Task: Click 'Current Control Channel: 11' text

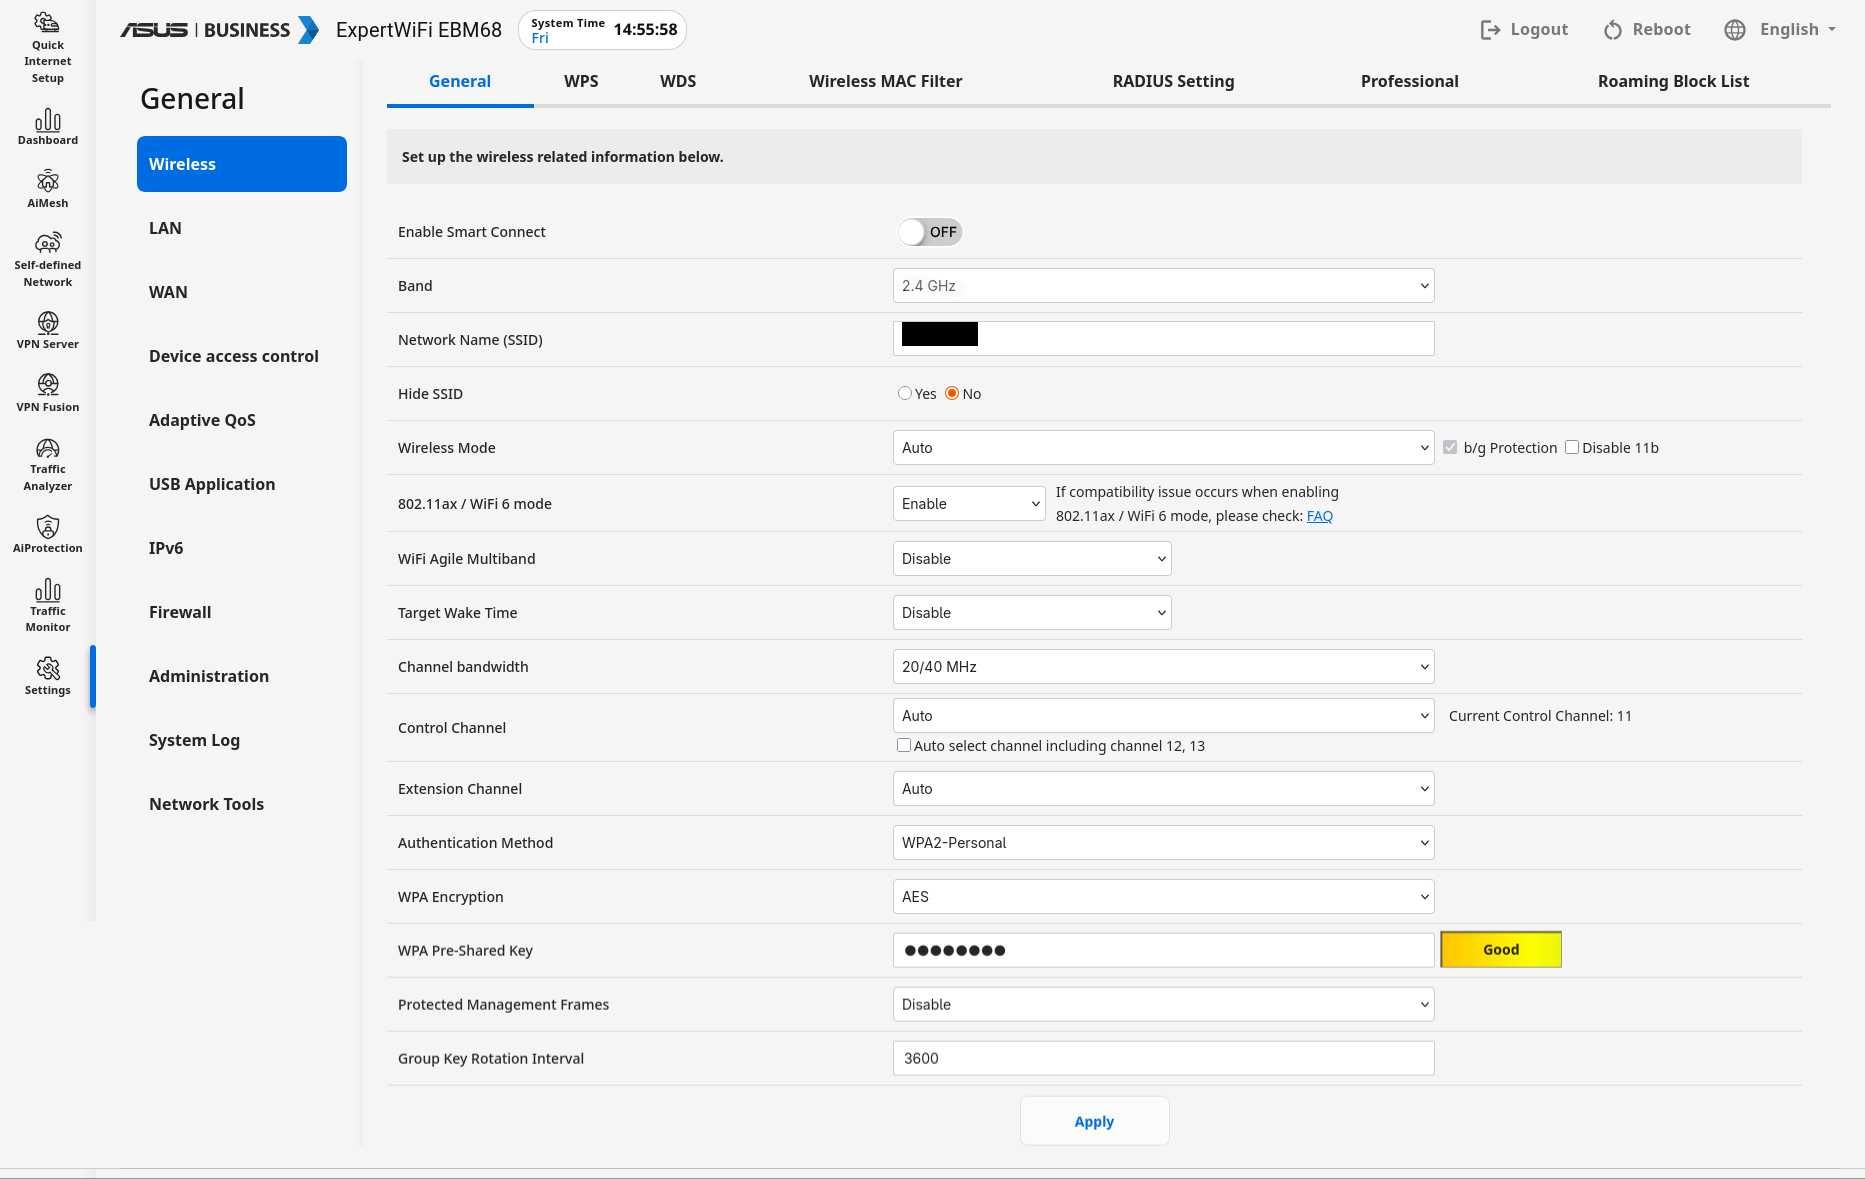Action: tap(1540, 716)
